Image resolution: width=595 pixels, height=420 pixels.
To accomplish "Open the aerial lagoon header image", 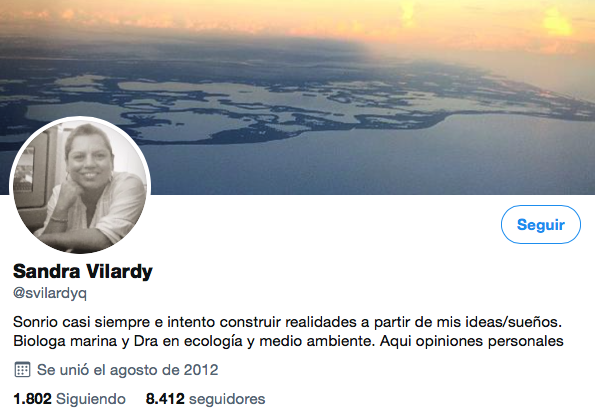I will [298, 97].
